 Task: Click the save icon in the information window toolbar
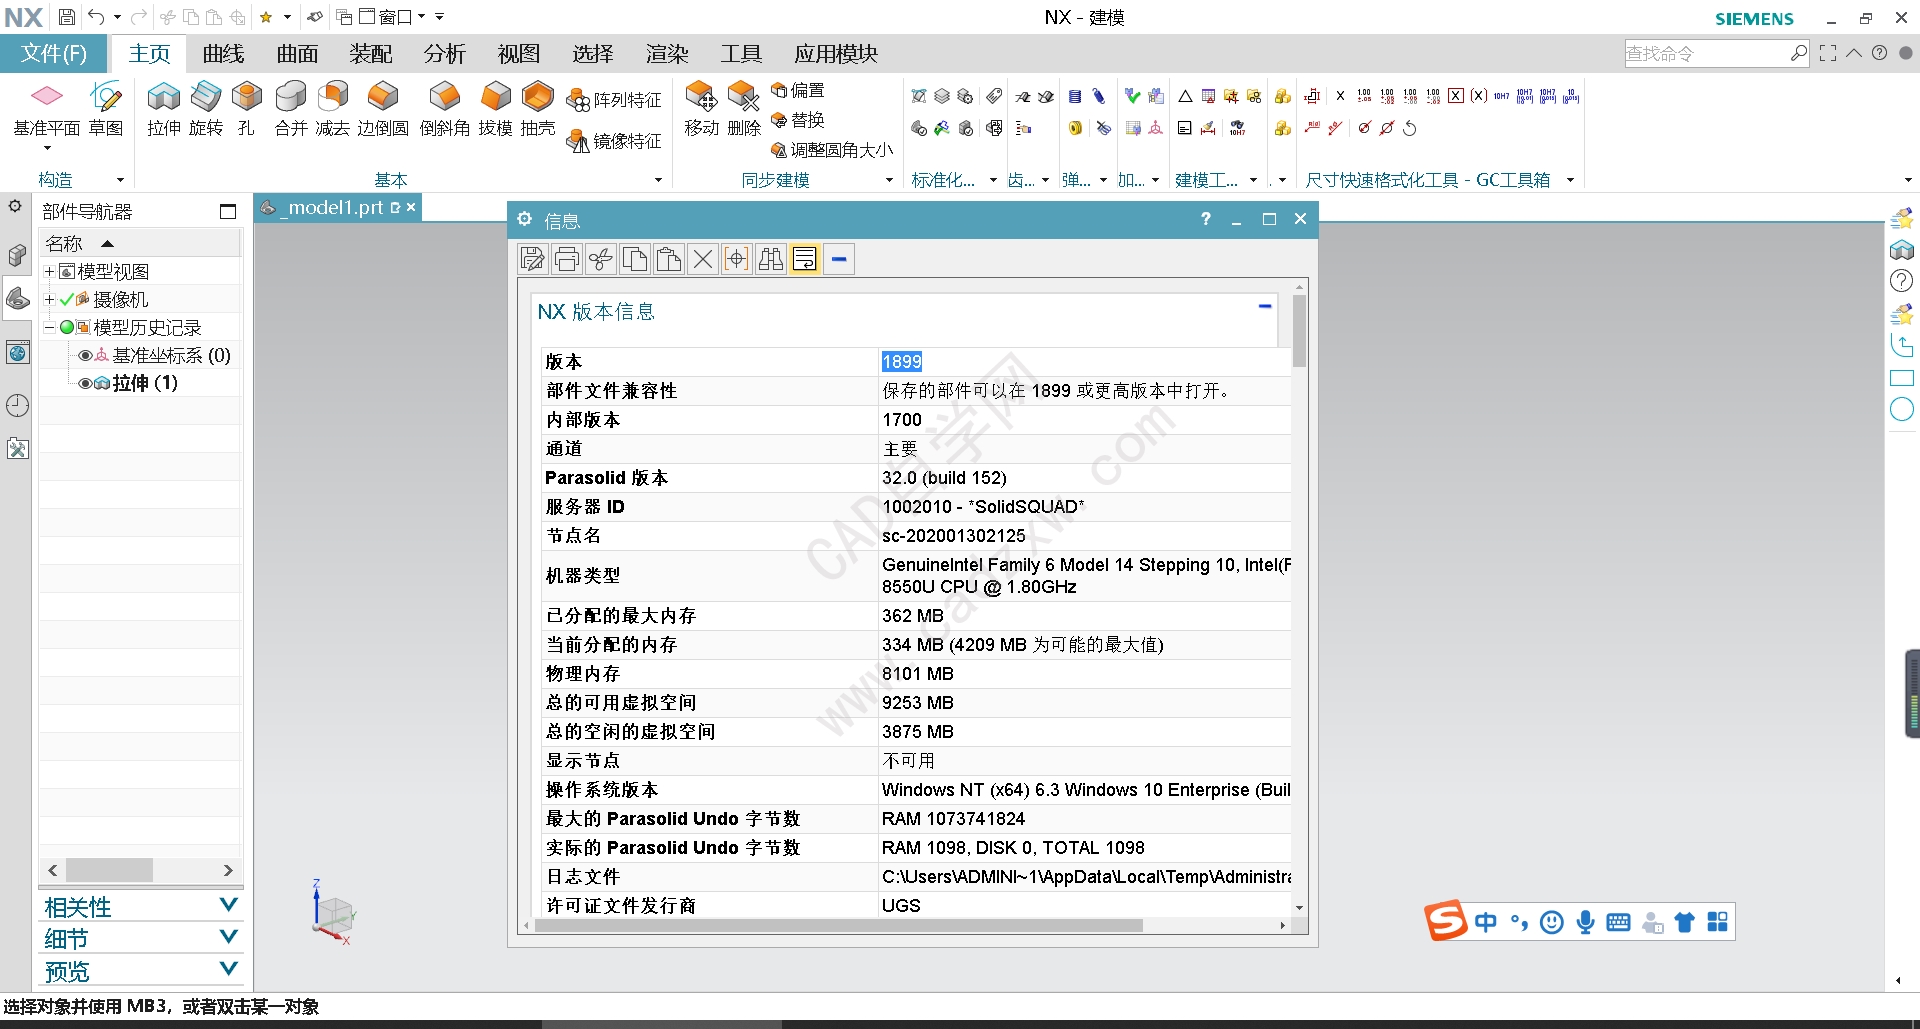pos(533,260)
